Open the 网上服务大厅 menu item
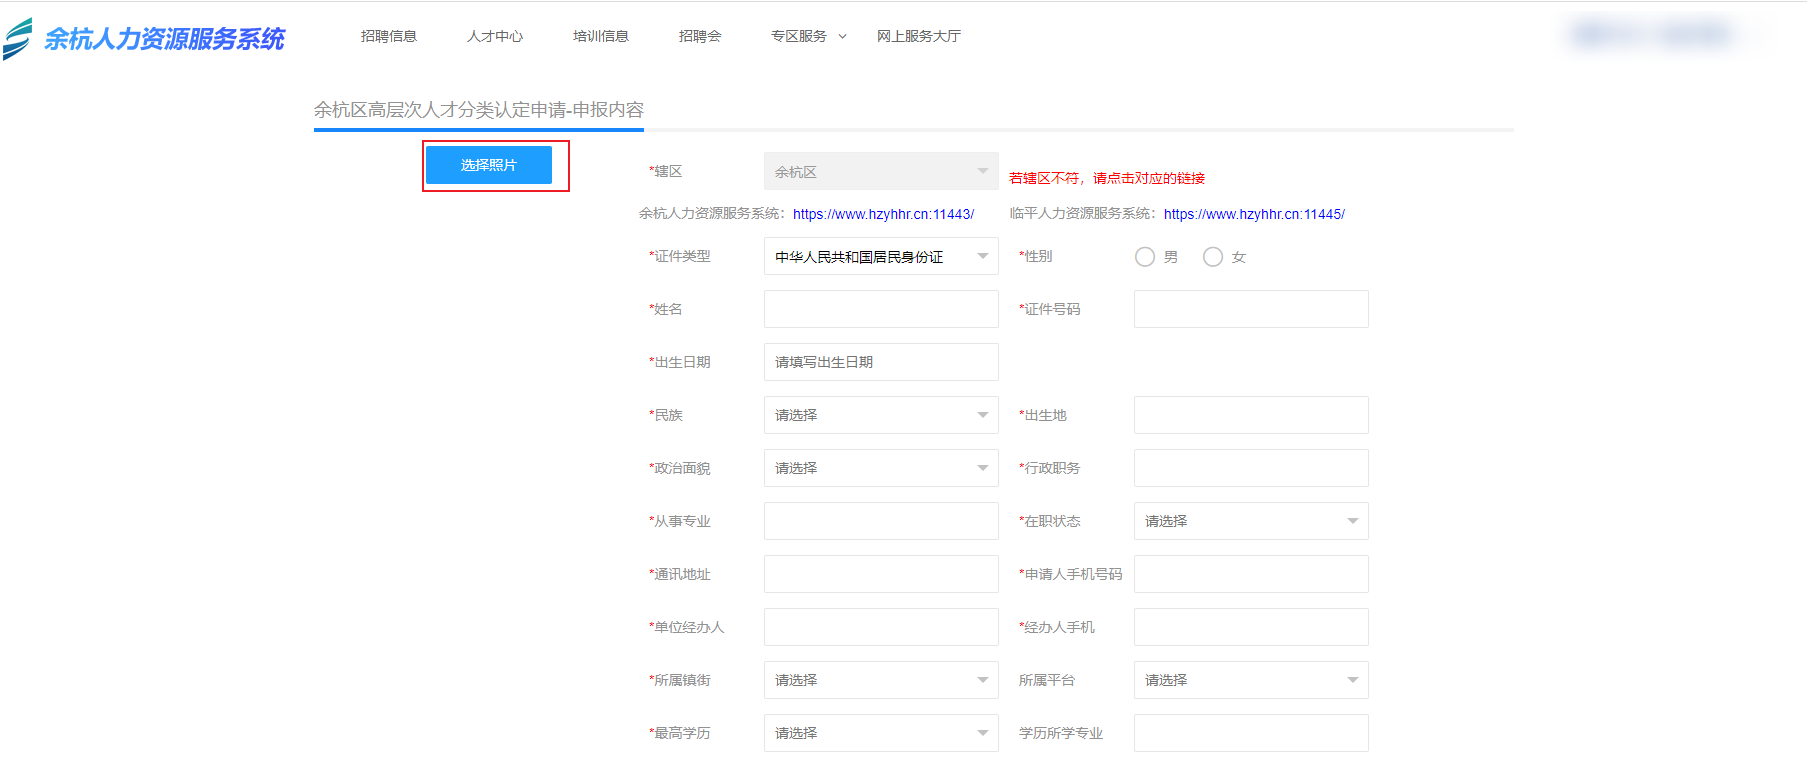1807x759 pixels. (918, 36)
